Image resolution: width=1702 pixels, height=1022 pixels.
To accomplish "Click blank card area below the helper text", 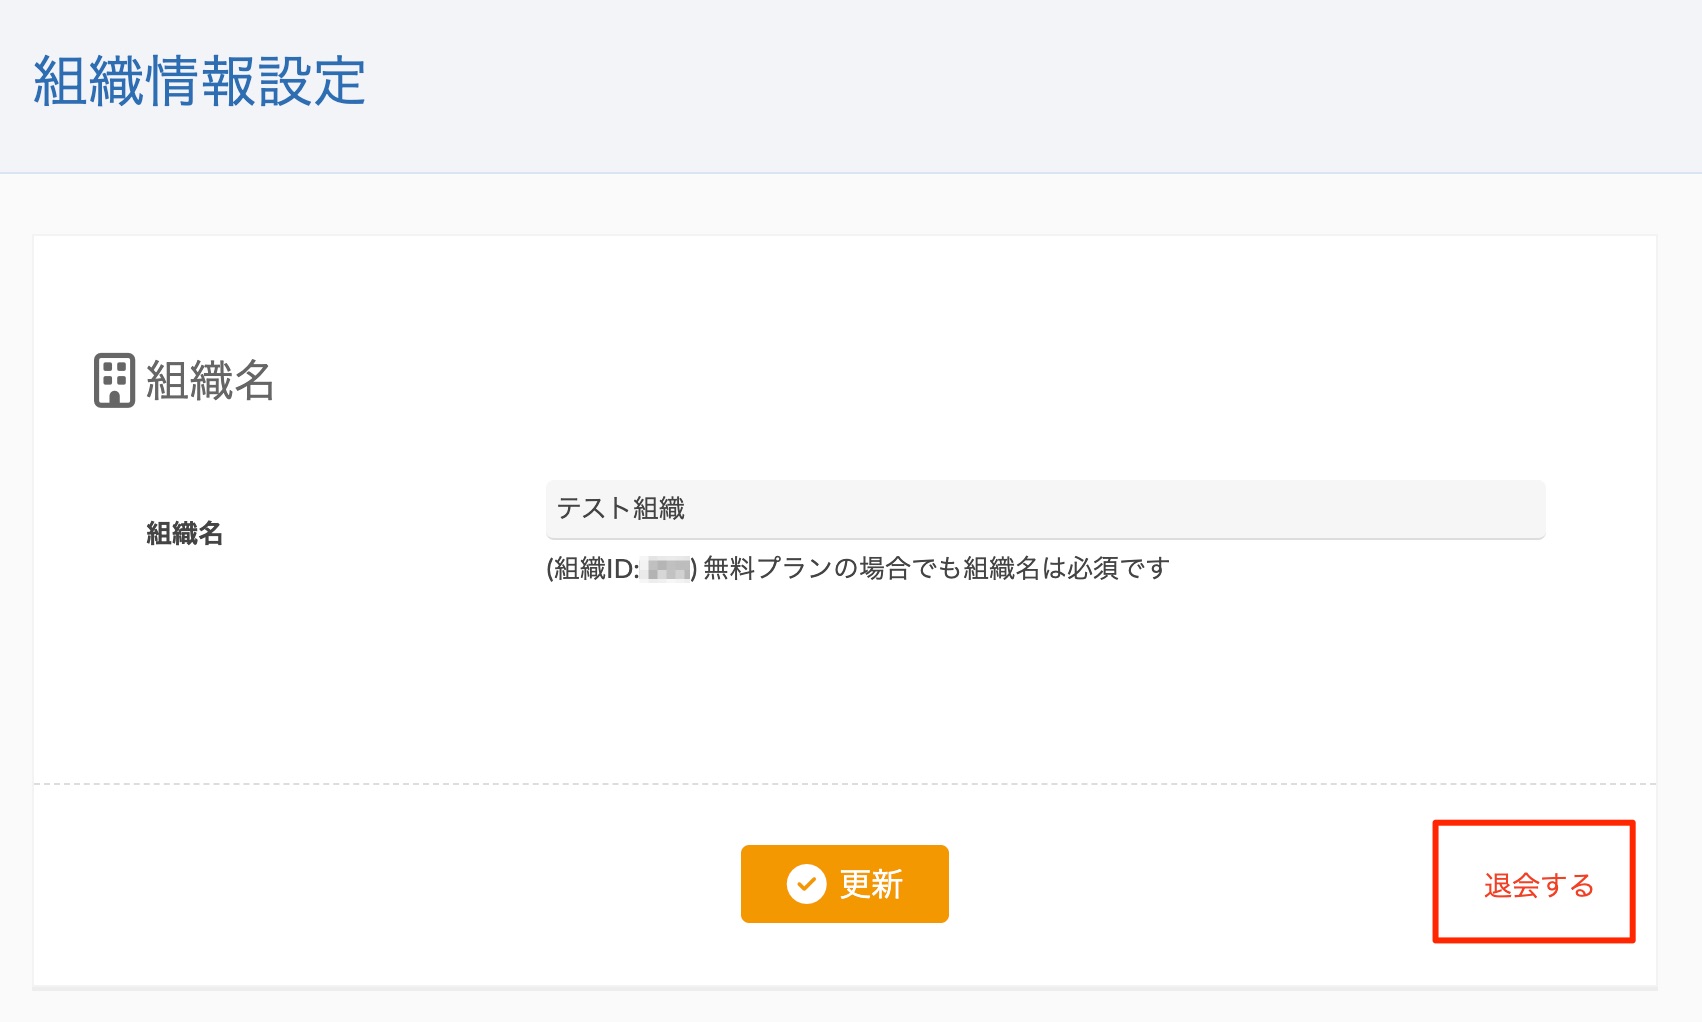I will pyautogui.click(x=844, y=680).
